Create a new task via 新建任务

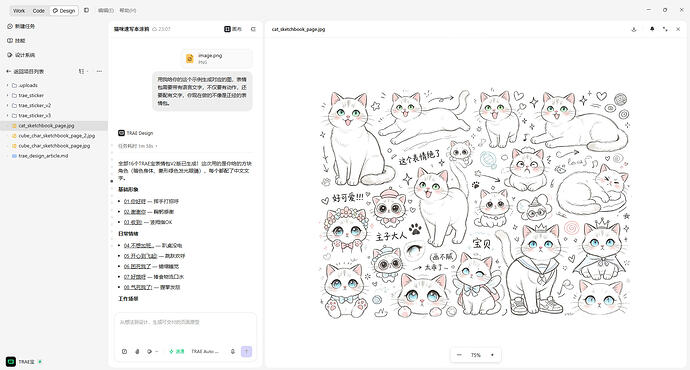pos(21,26)
